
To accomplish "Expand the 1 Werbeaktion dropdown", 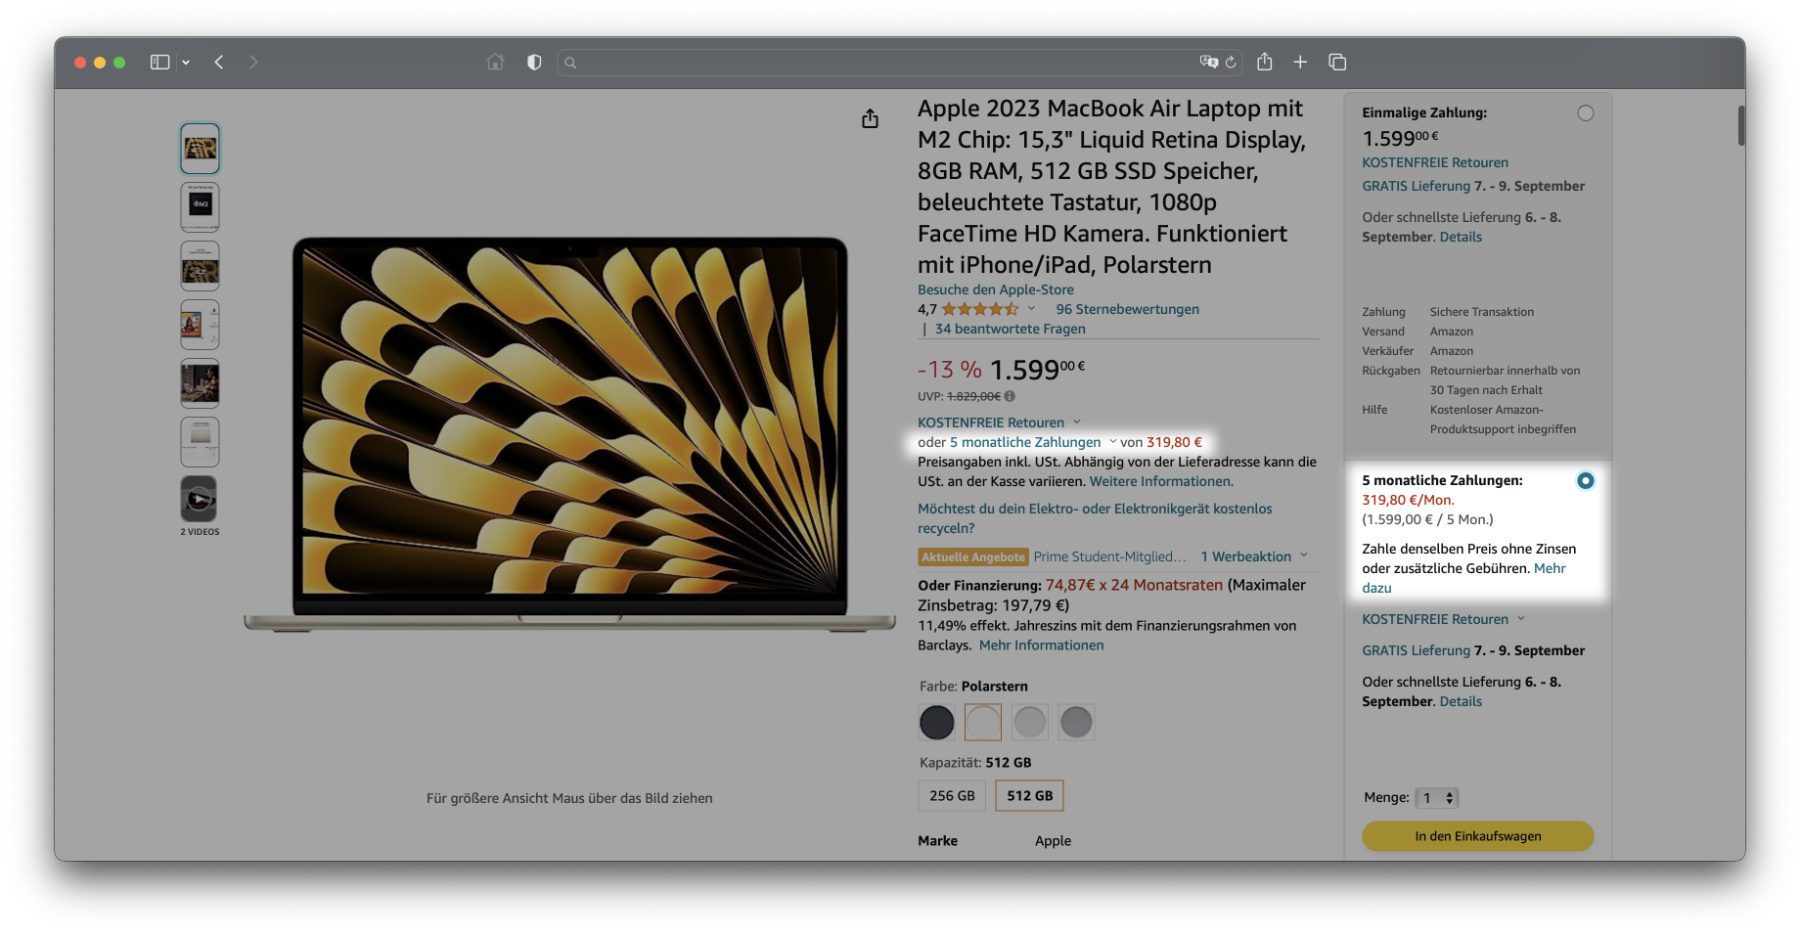I will coord(1254,557).
